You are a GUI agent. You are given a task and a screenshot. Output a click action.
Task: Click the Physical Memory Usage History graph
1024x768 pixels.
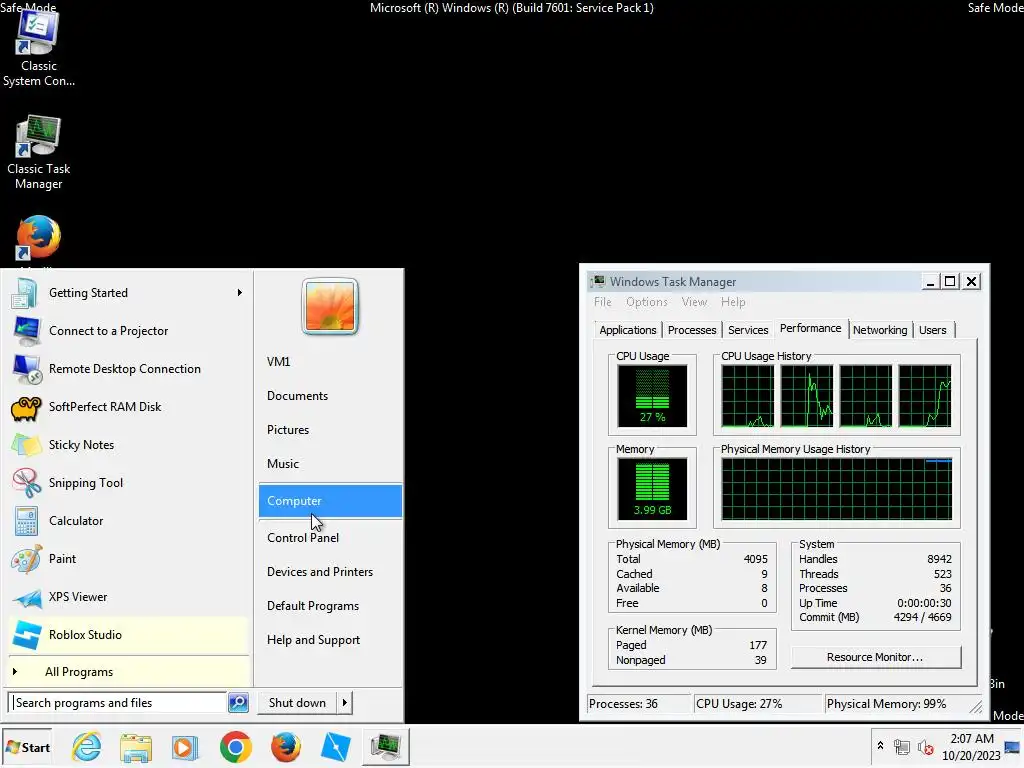click(837, 488)
